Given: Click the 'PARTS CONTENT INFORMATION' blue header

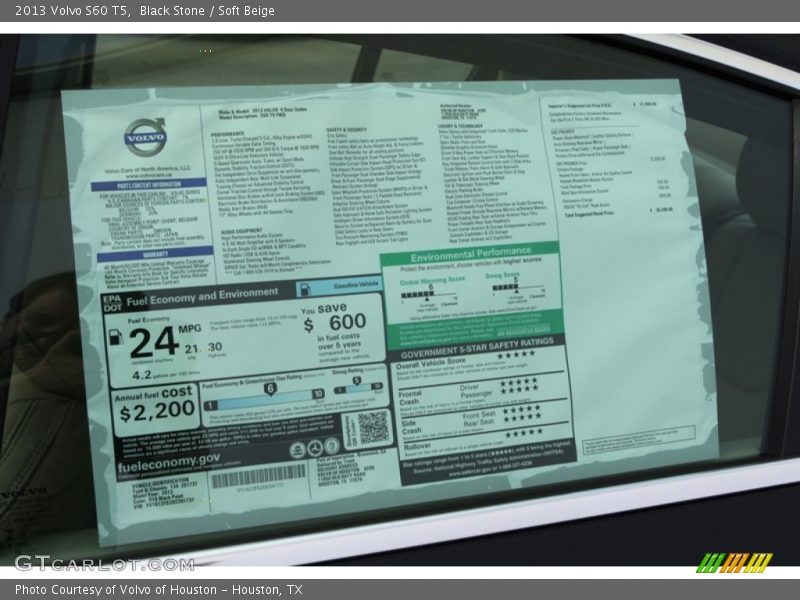Looking at the screenshot, I should pyautogui.click(x=149, y=185).
